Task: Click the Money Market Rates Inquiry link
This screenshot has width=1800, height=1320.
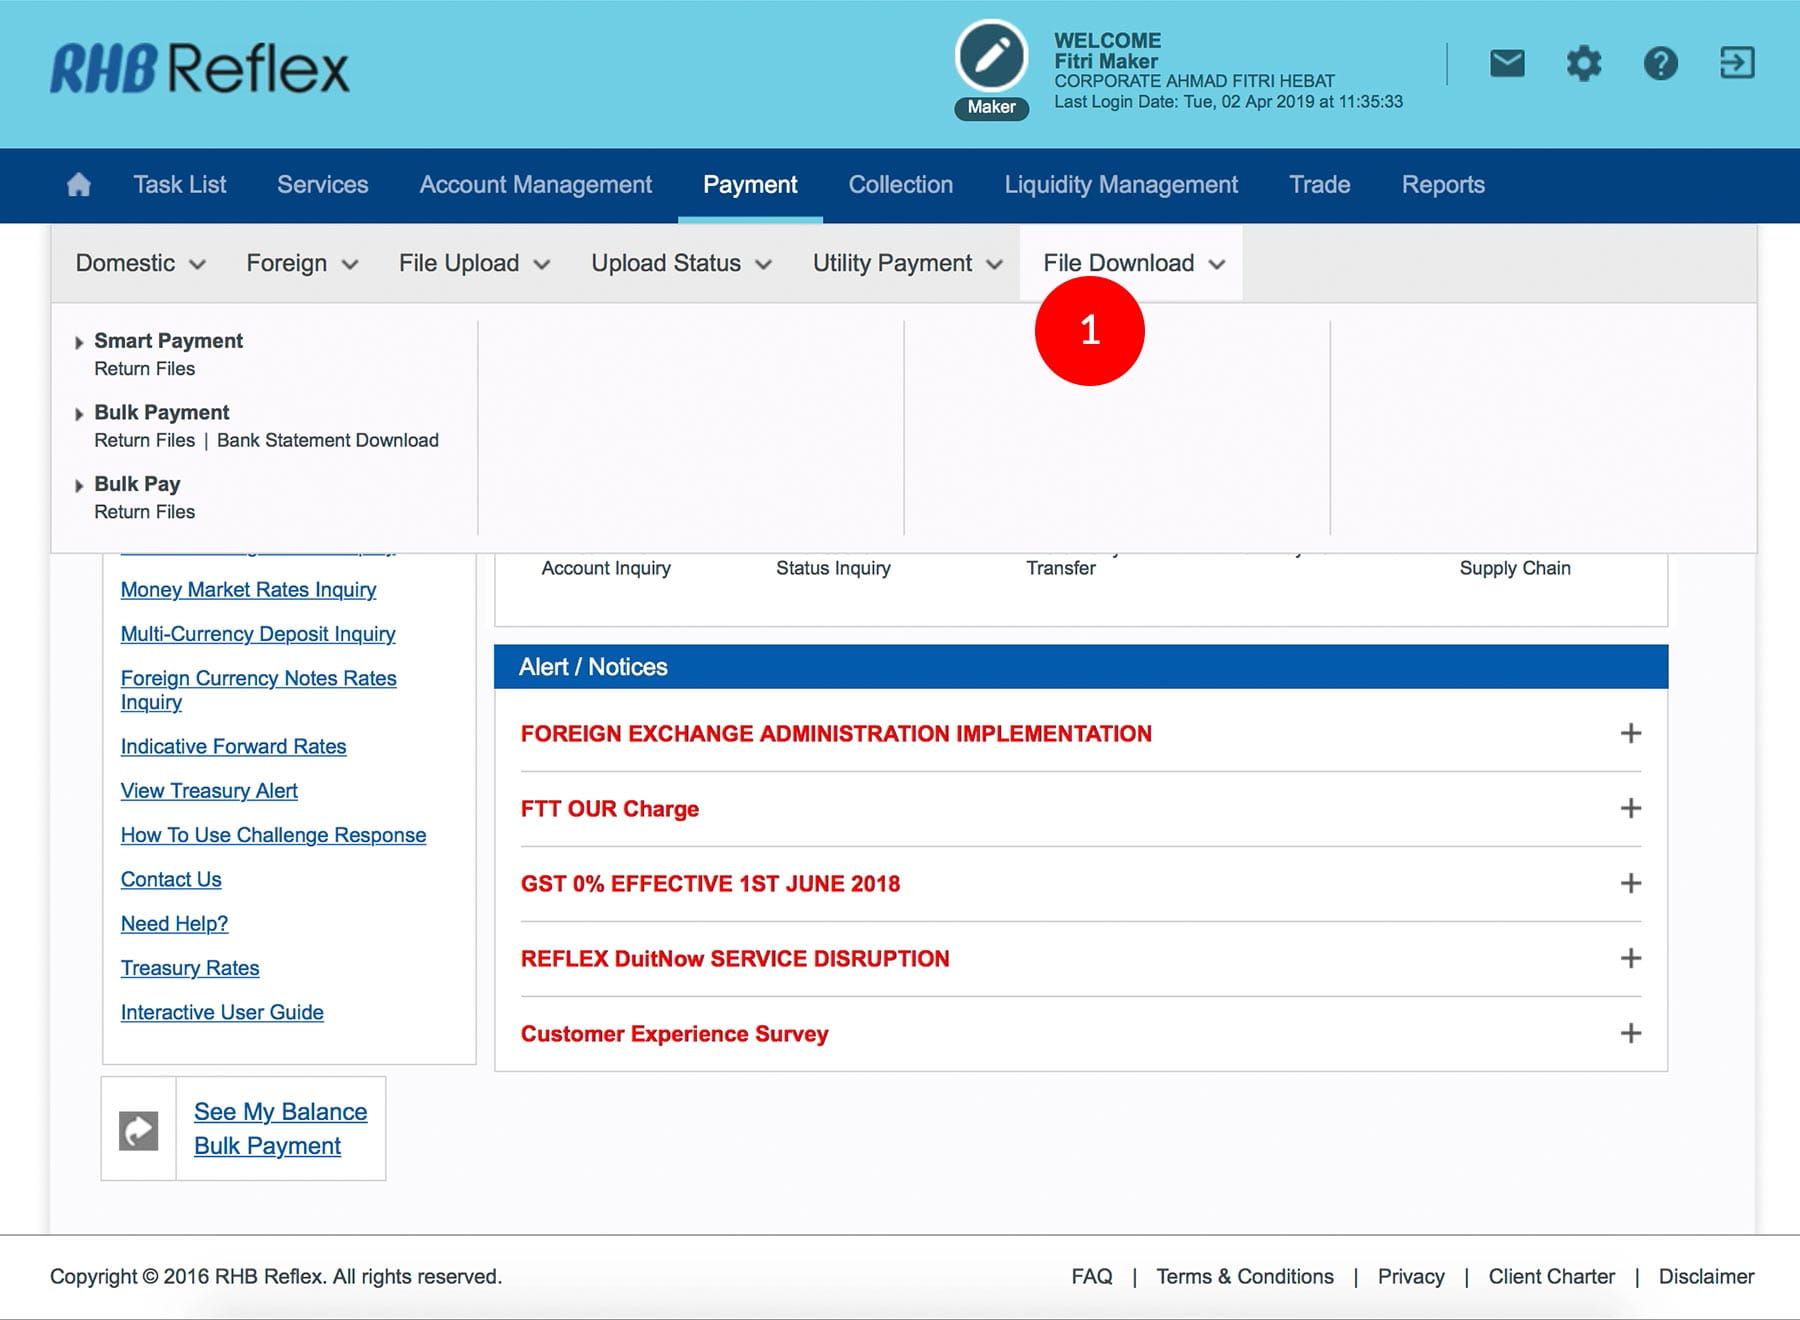Action: coord(248,590)
